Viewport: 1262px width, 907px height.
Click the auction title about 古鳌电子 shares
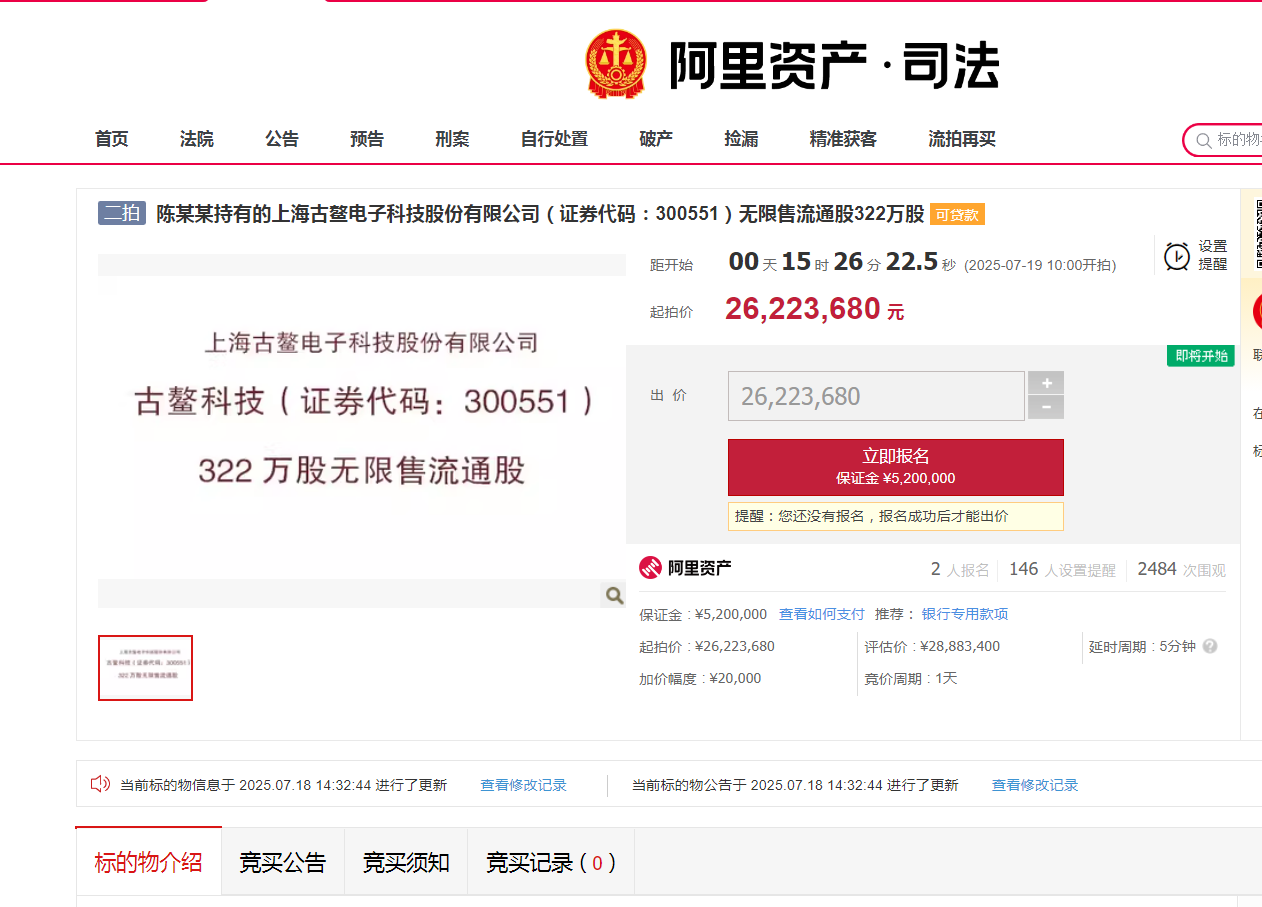coord(540,214)
